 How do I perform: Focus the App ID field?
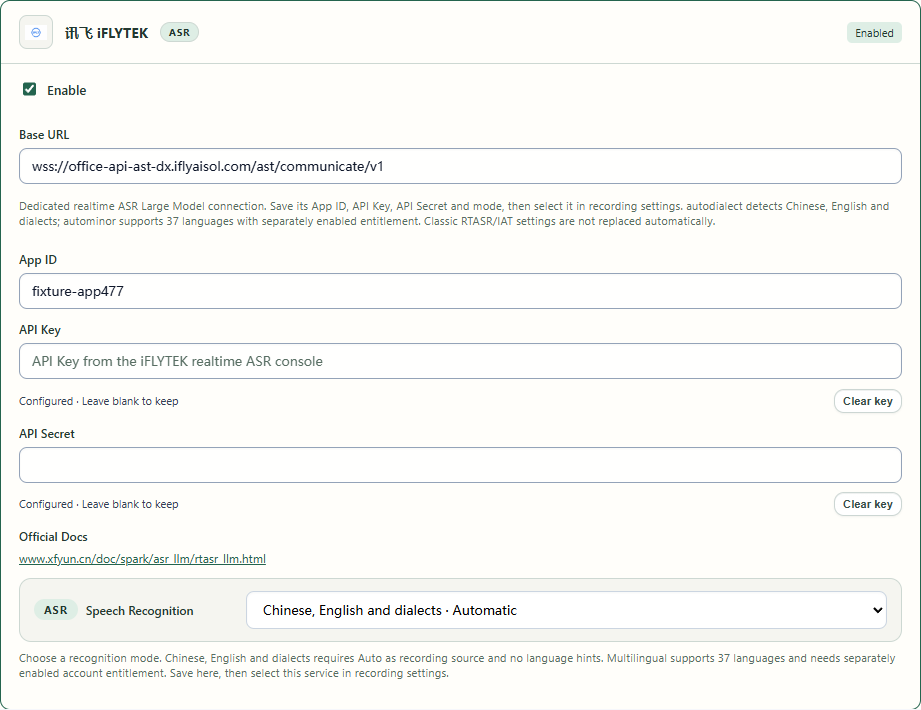pyautogui.click(x=460, y=291)
